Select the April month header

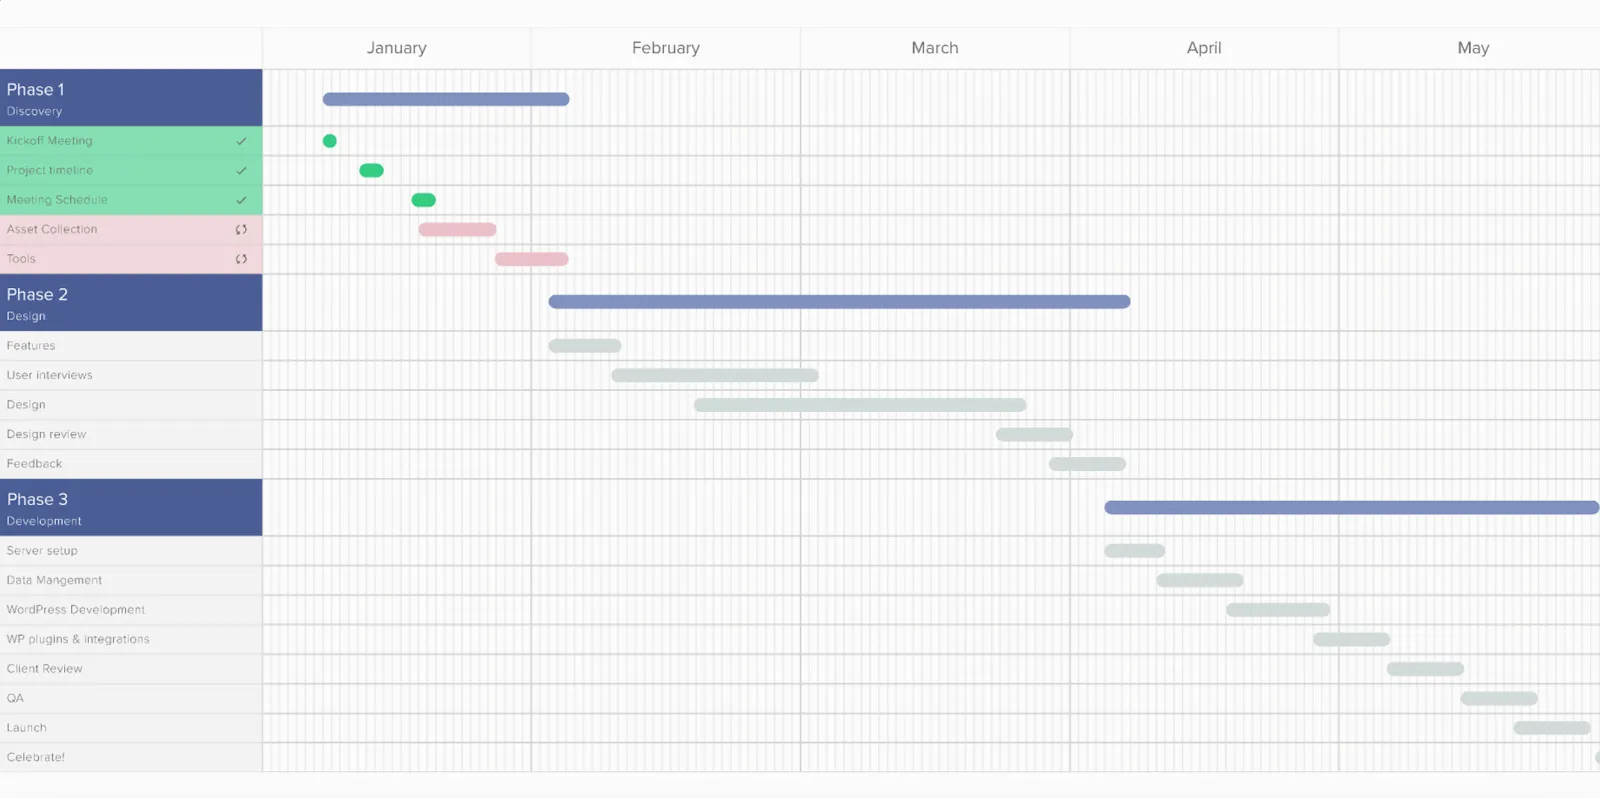click(x=1204, y=48)
